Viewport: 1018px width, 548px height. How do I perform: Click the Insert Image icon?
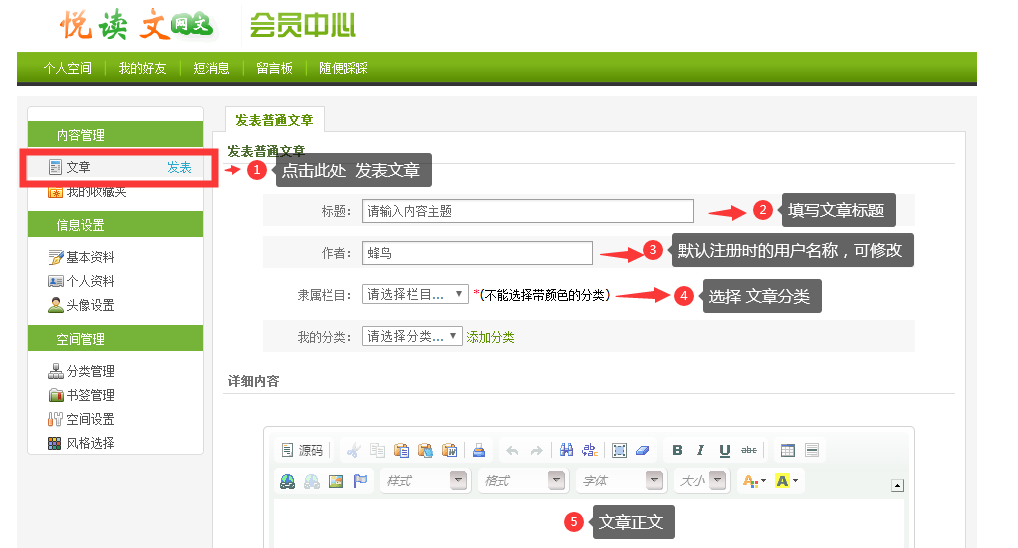336,481
